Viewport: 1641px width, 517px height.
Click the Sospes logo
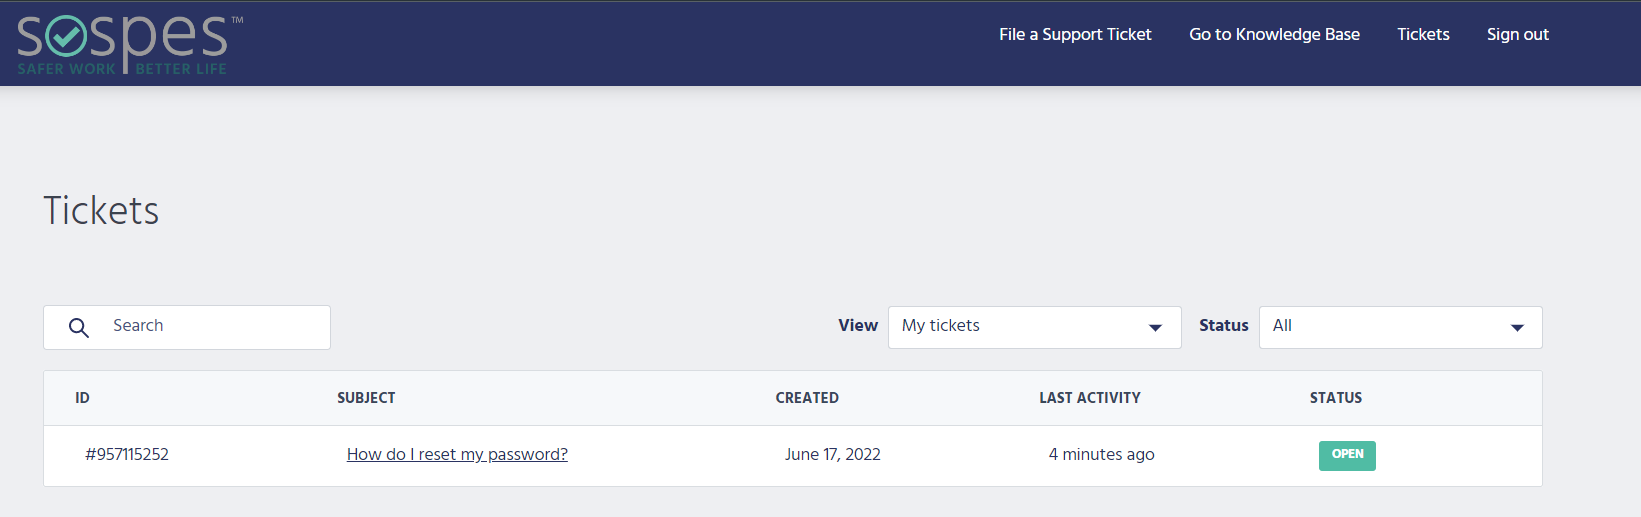point(129,45)
